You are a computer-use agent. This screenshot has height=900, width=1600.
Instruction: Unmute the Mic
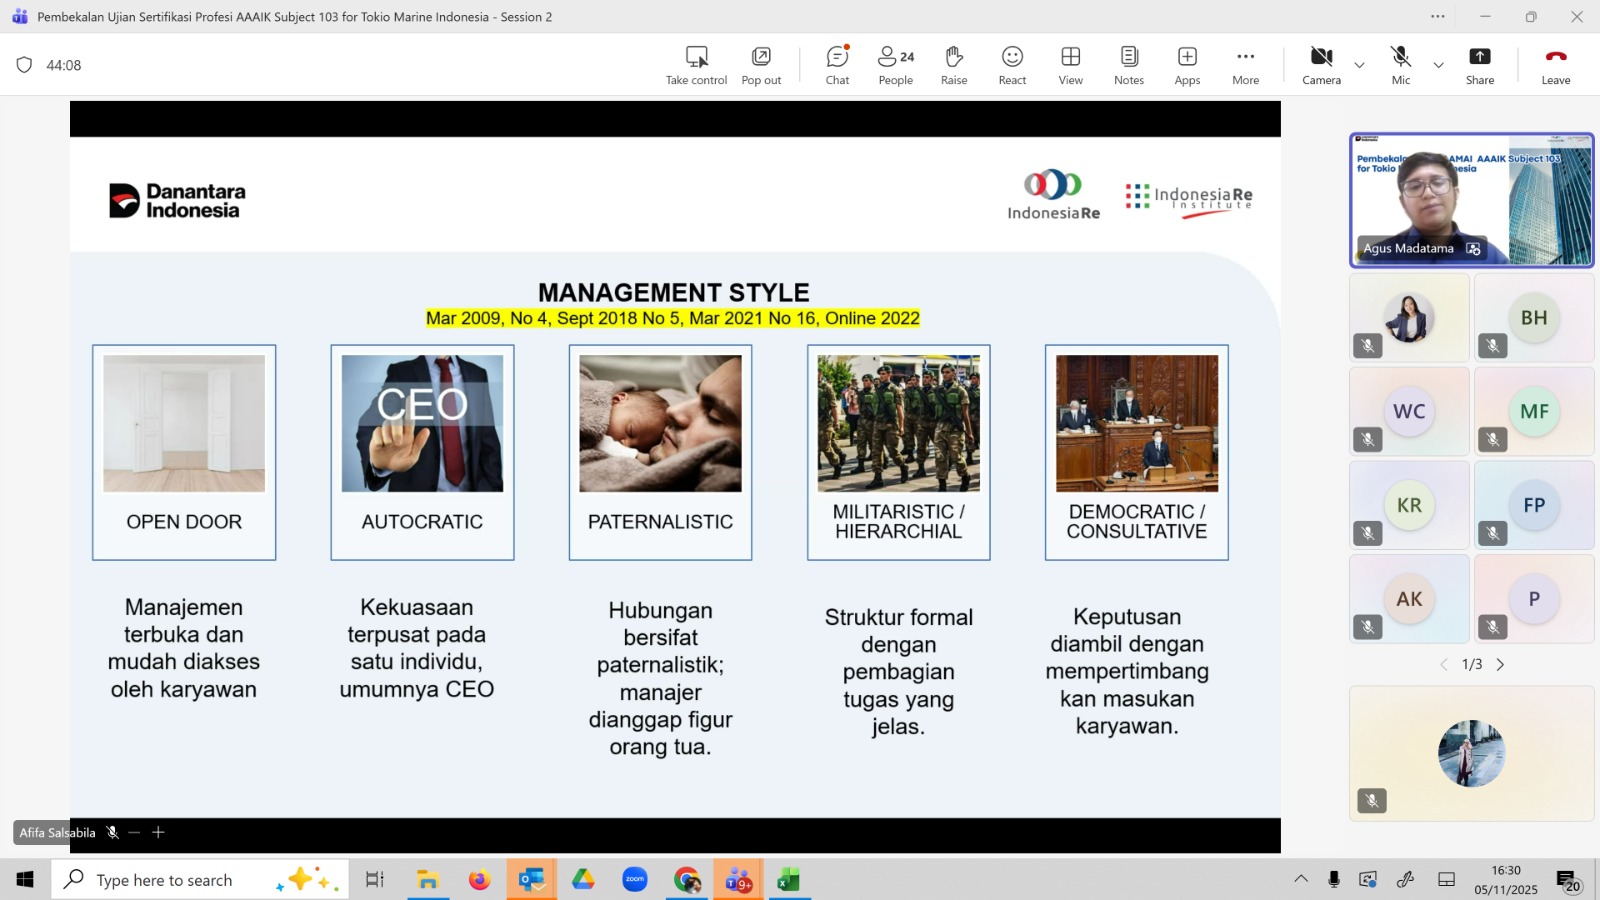[x=1400, y=65]
